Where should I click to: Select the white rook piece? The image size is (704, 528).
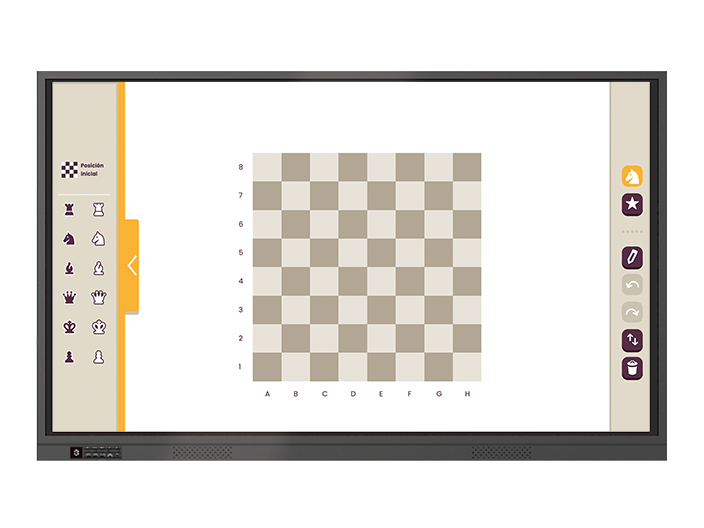pos(98,209)
